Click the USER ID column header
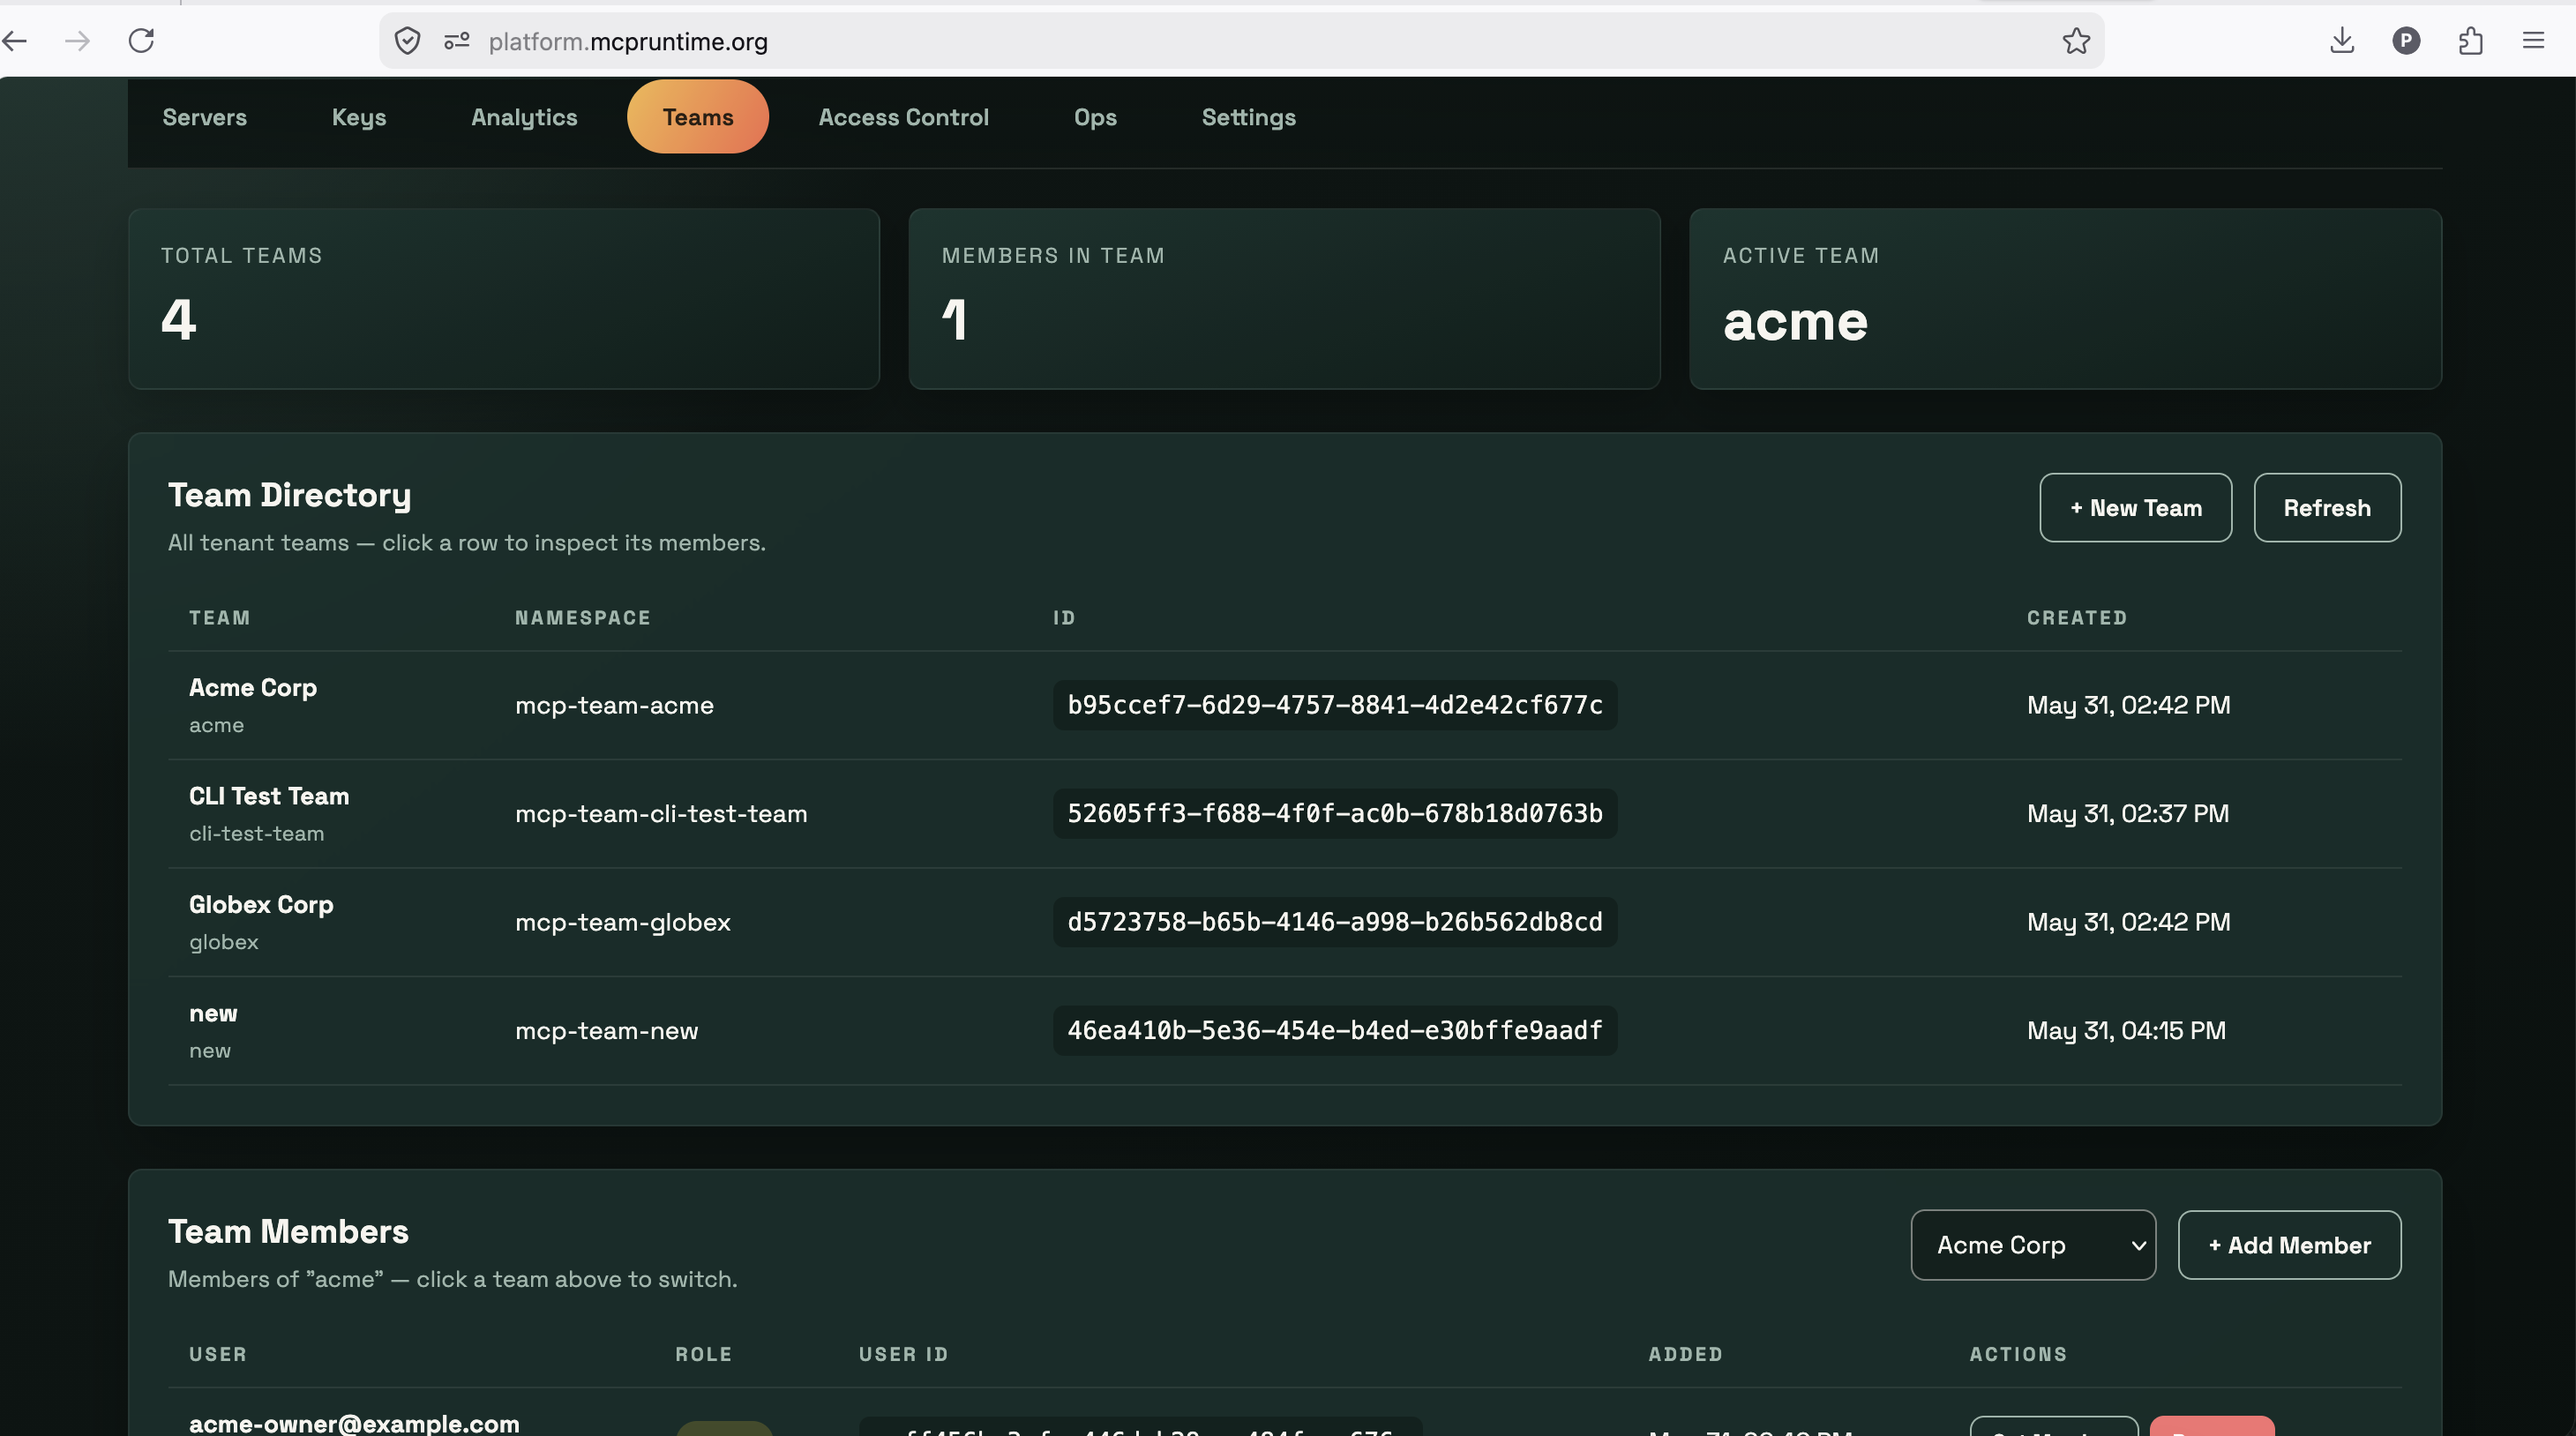2576x1436 pixels. point(903,1354)
